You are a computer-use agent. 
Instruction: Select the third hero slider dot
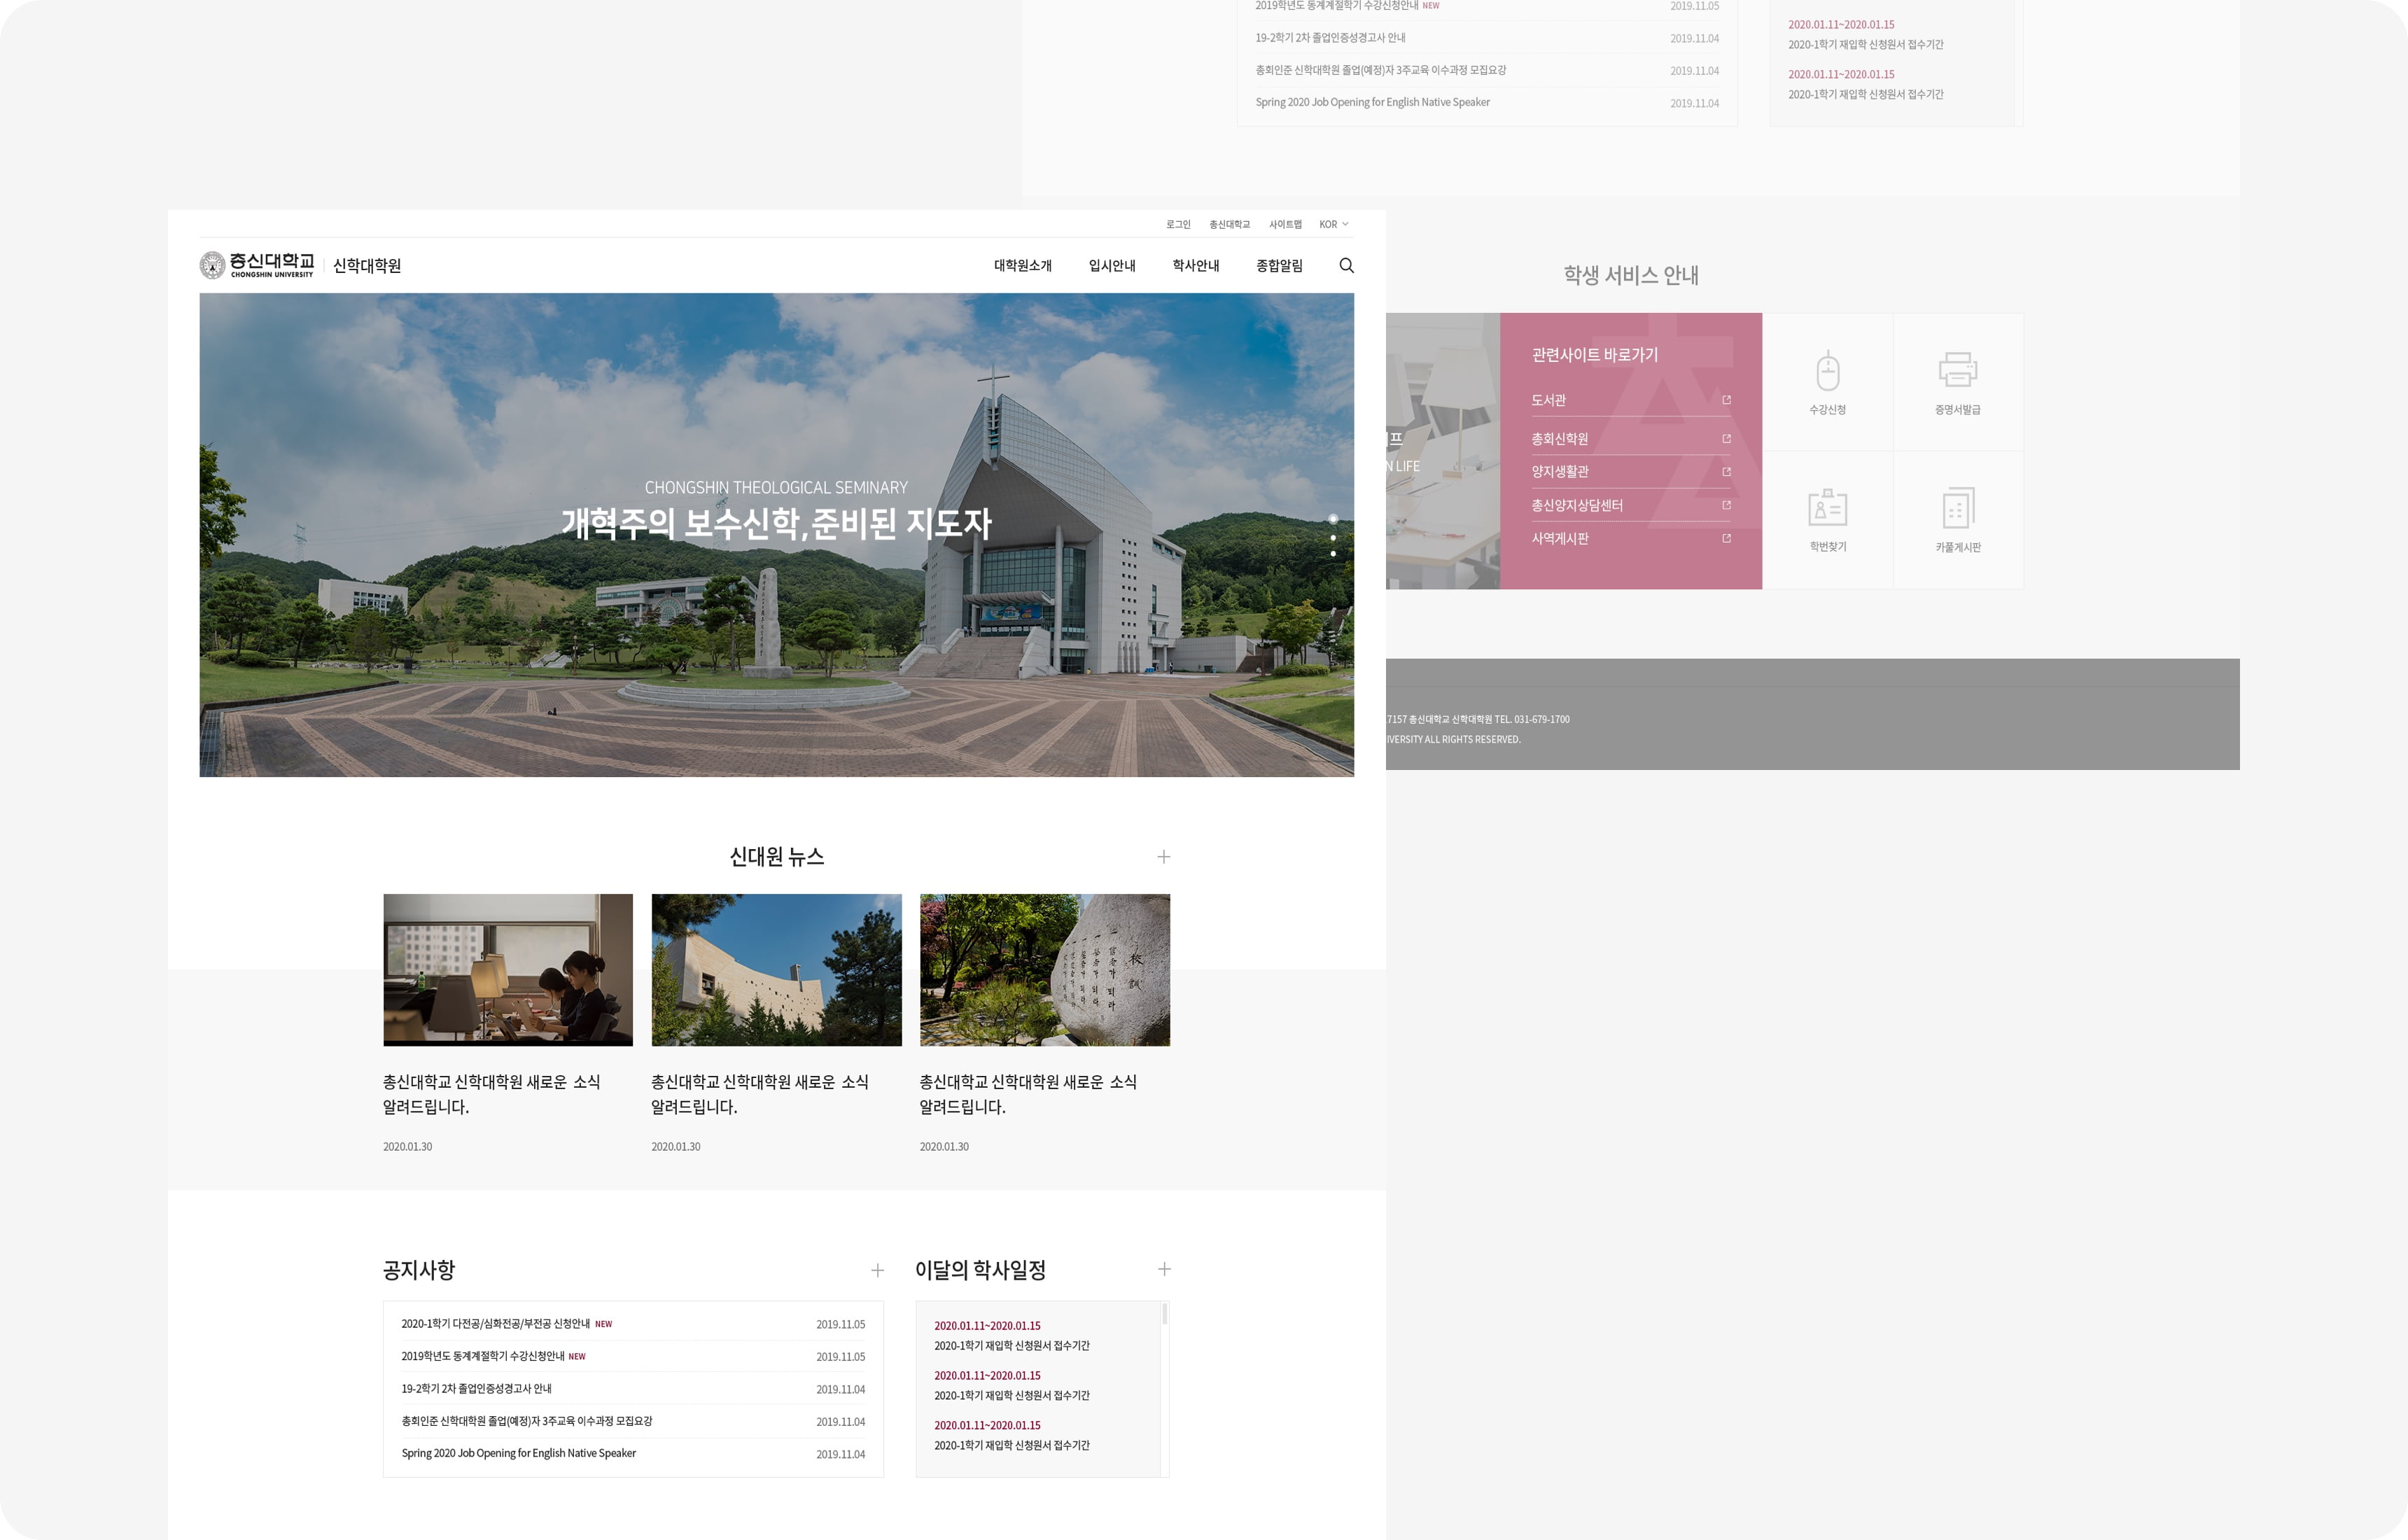(1333, 553)
